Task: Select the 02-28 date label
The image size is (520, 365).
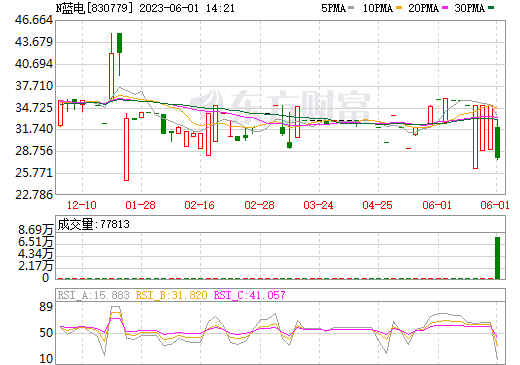Action: point(259,205)
